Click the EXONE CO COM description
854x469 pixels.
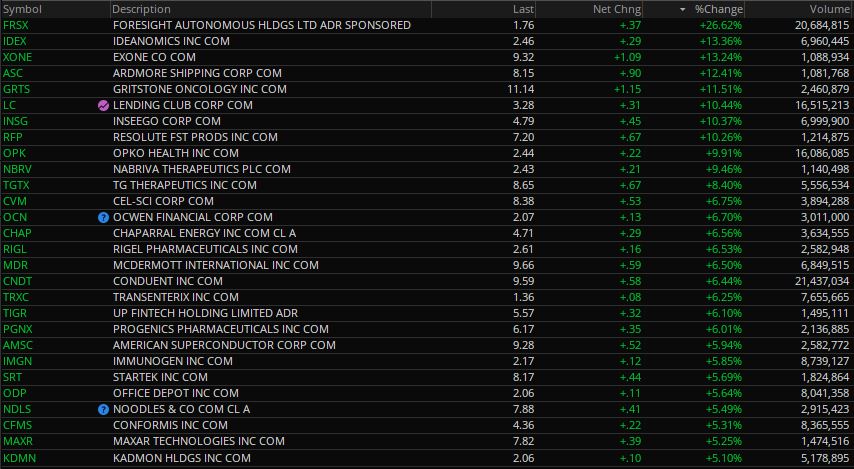click(x=154, y=57)
